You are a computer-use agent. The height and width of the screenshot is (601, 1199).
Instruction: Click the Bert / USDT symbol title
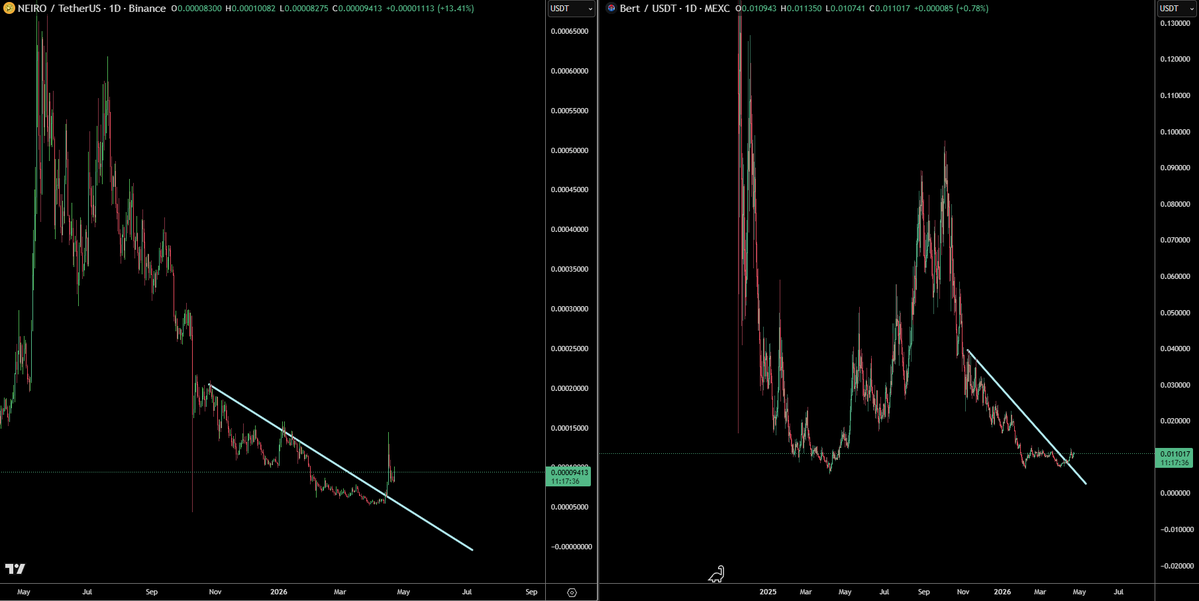pos(648,8)
